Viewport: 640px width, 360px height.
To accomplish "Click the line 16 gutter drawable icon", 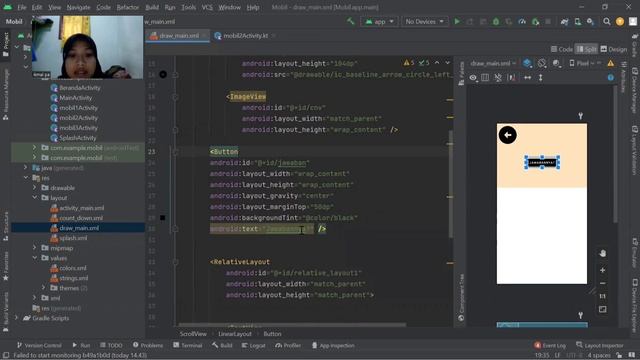I will click(163, 74).
